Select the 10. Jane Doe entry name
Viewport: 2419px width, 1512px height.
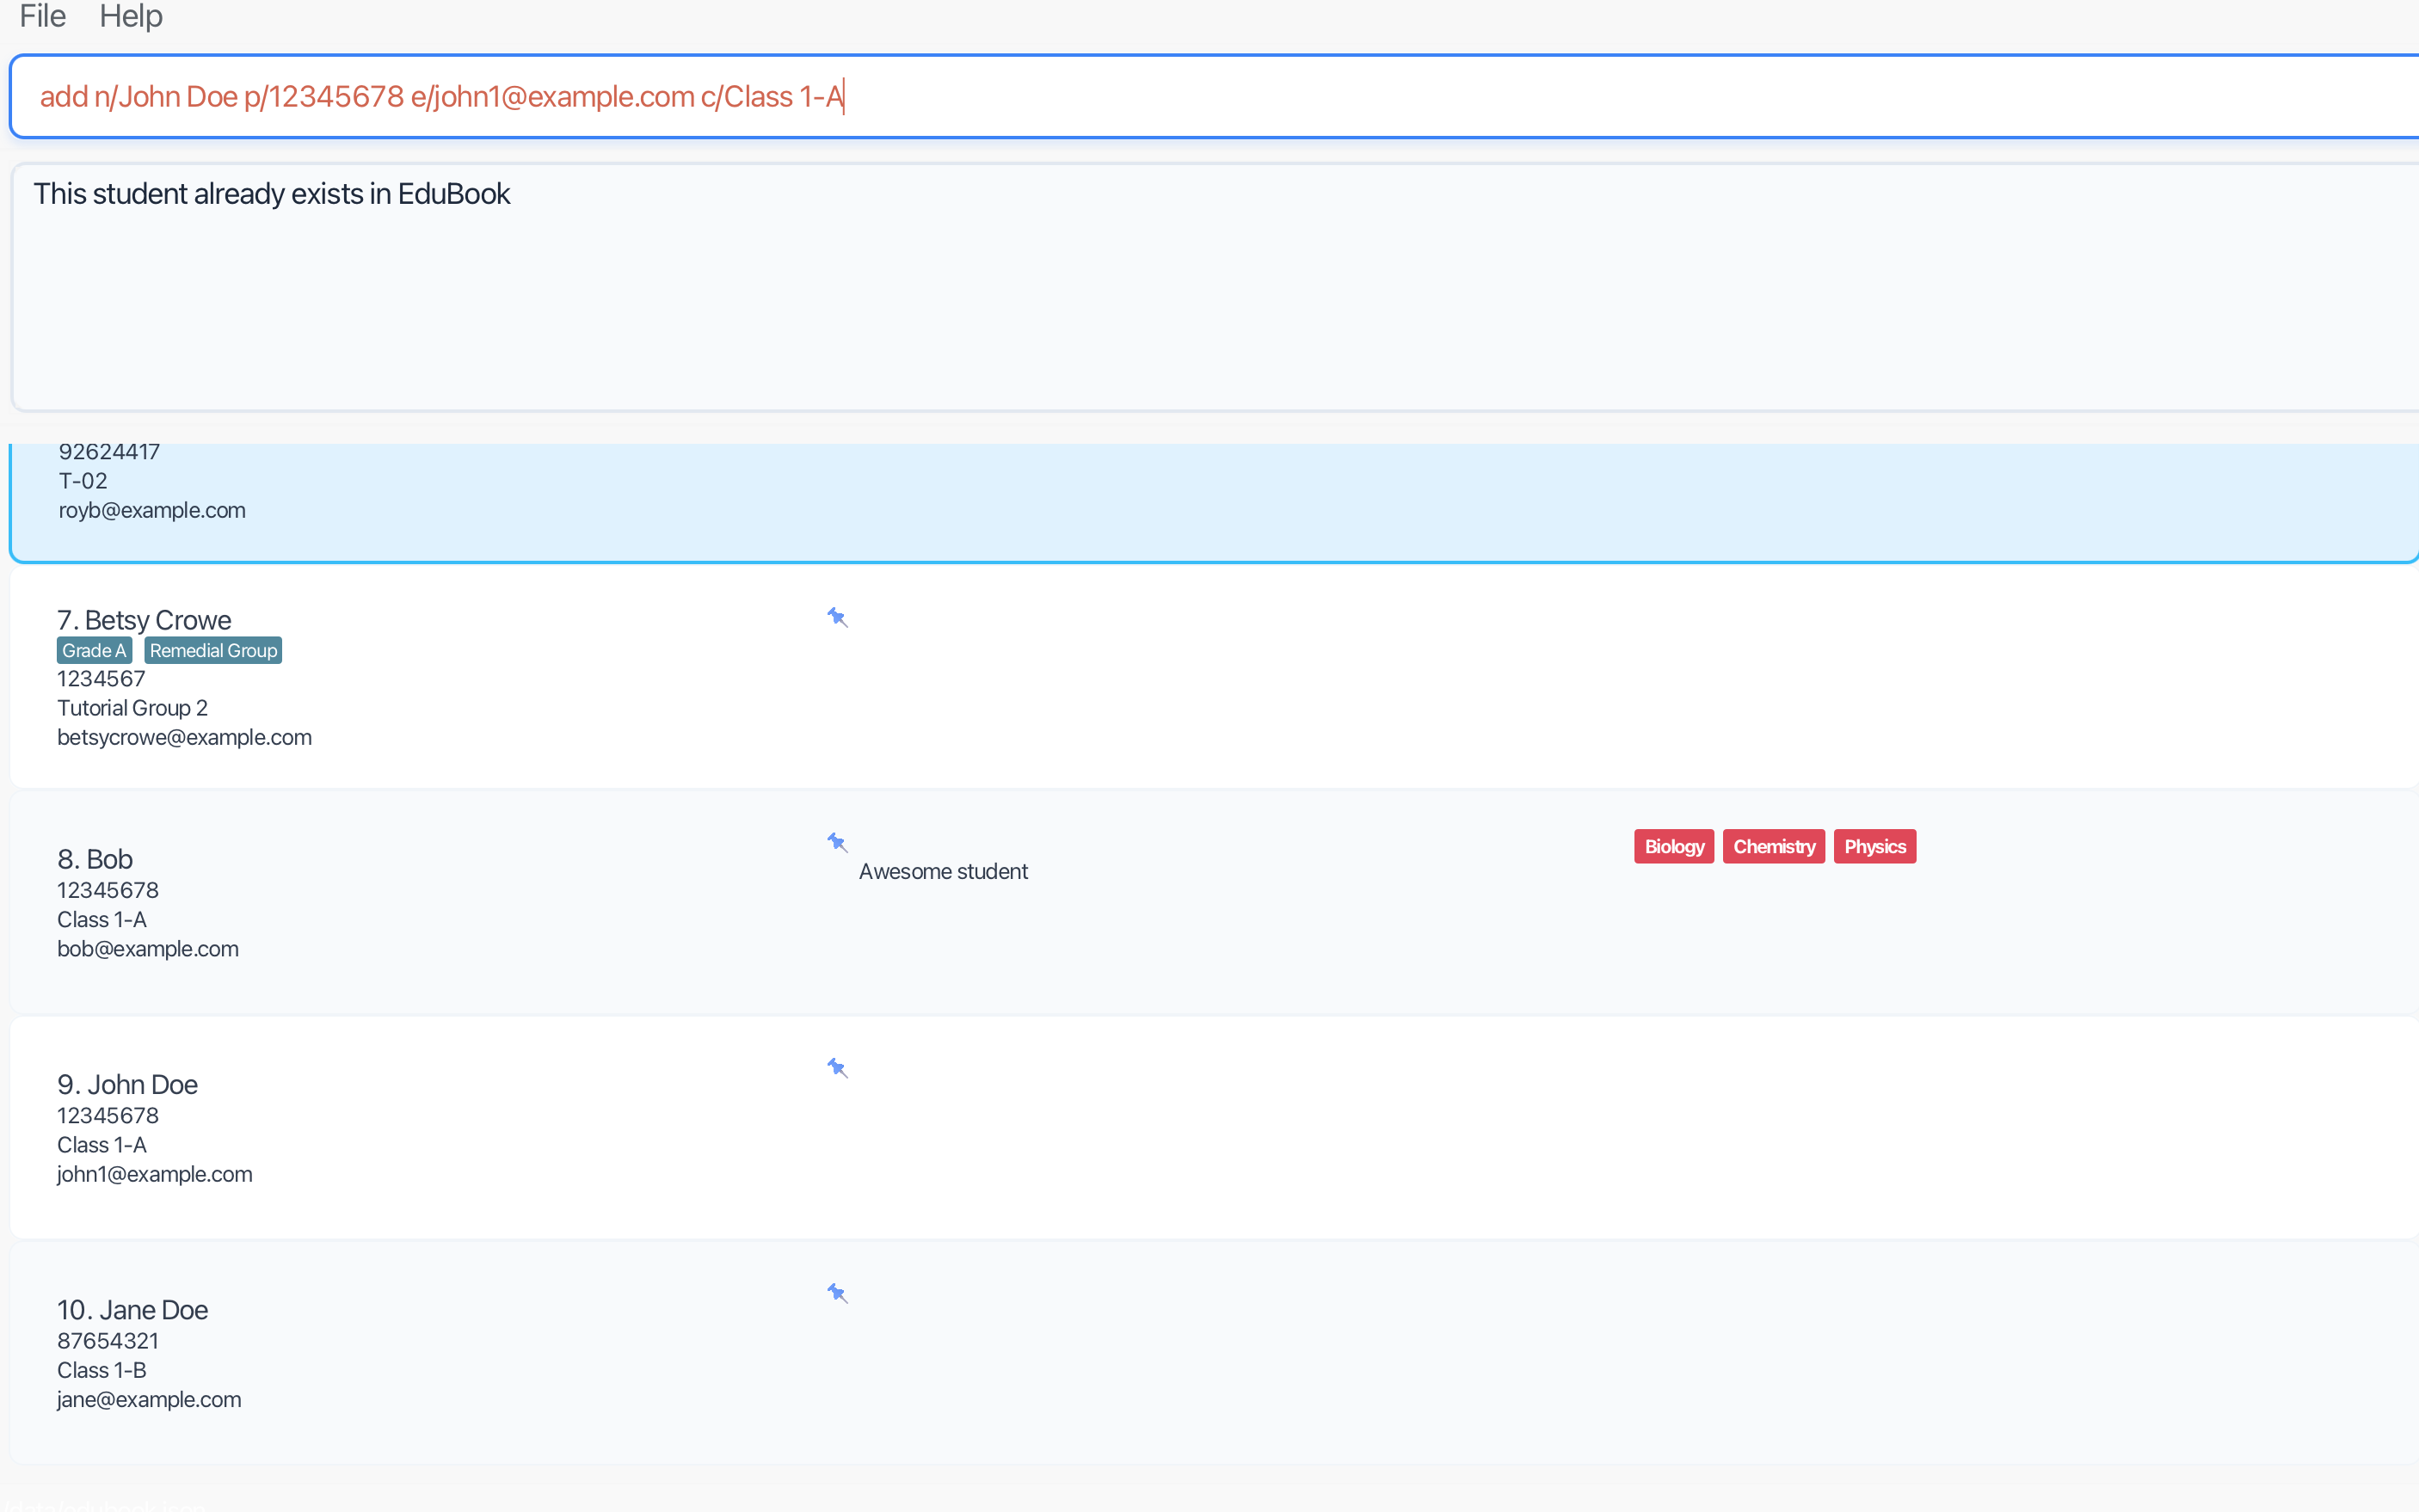[133, 1309]
